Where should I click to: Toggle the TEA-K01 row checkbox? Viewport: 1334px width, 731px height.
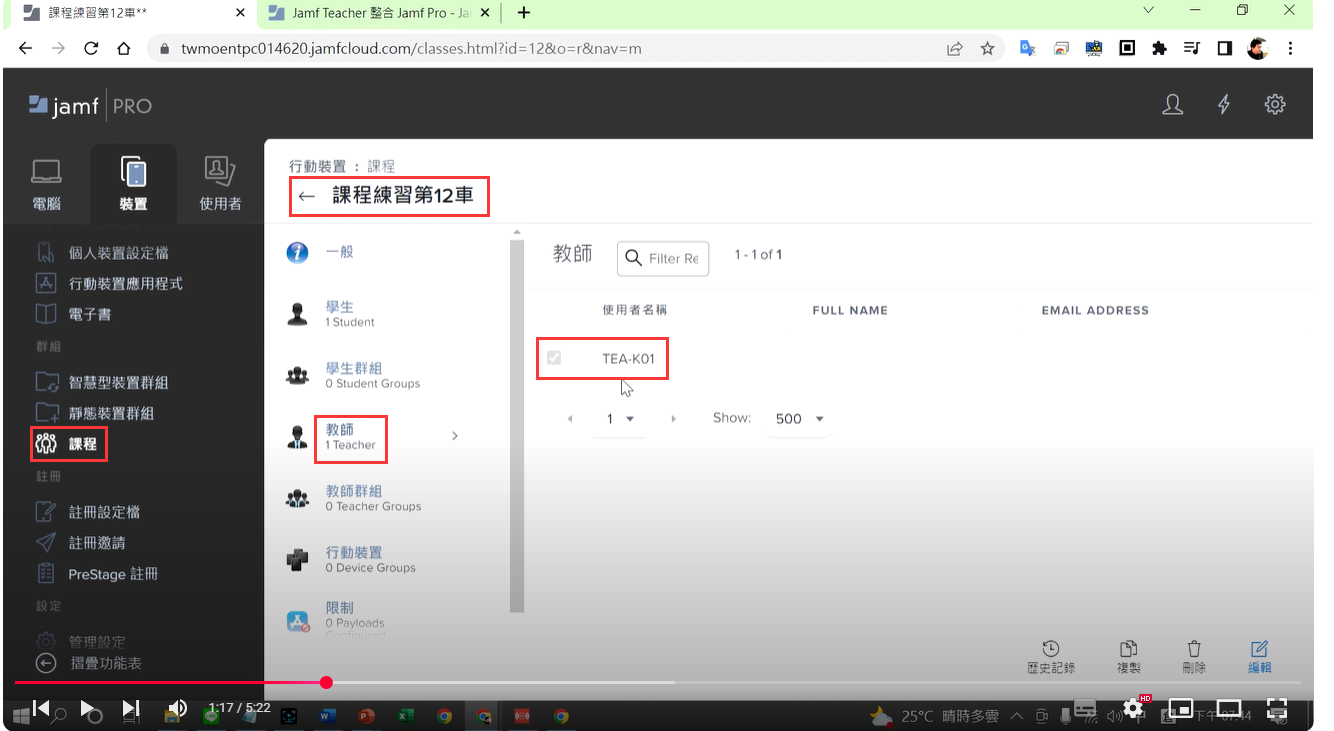click(x=554, y=358)
